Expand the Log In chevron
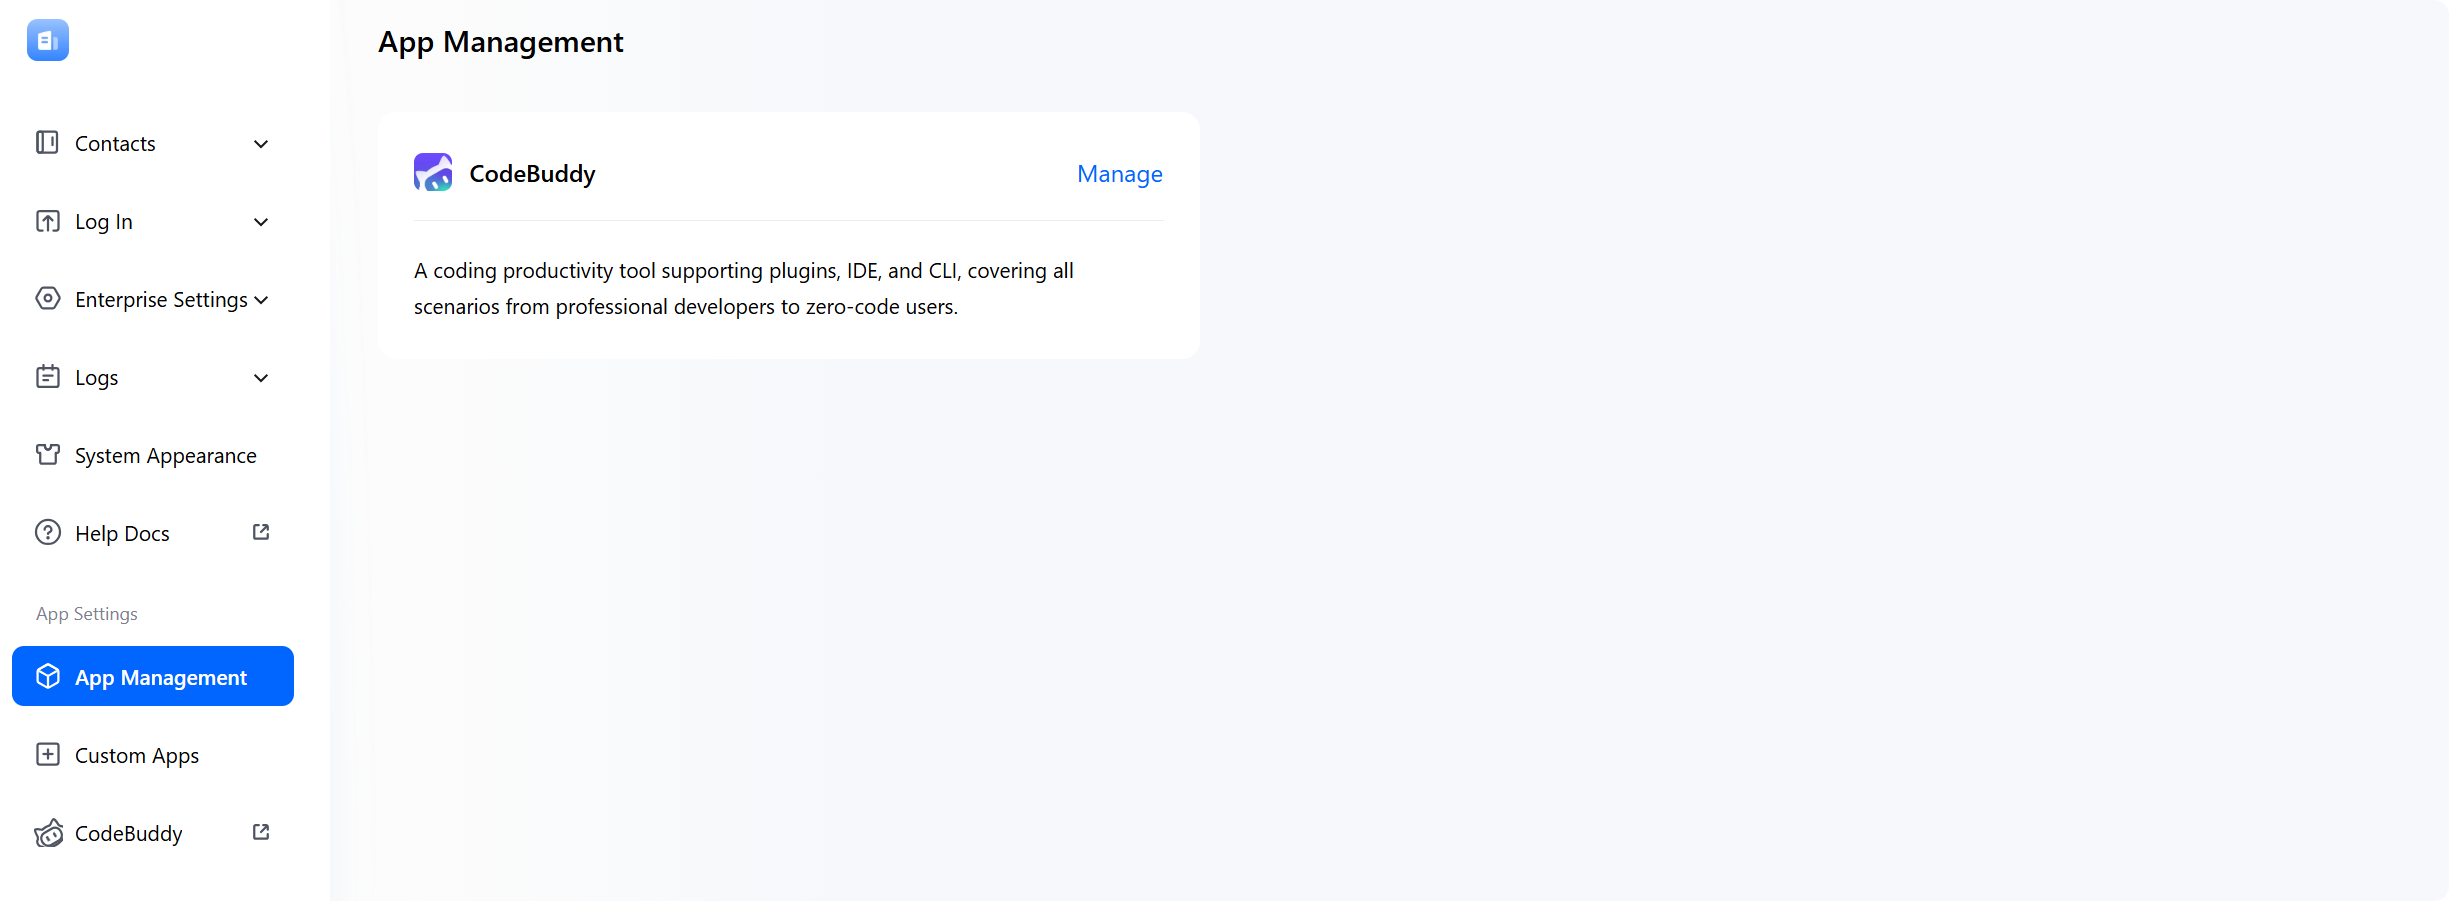This screenshot has width=2449, height=901. [x=261, y=222]
